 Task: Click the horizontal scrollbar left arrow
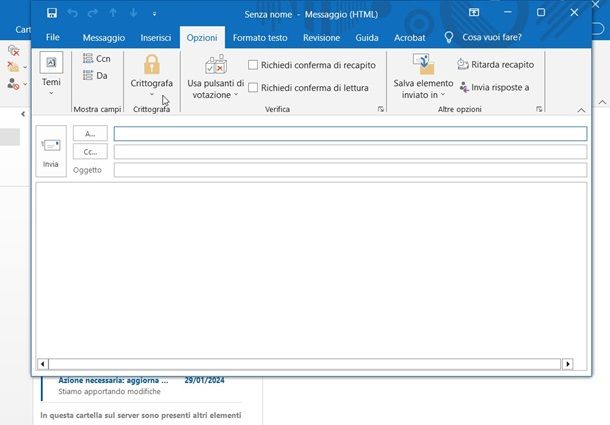[x=42, y=364]
